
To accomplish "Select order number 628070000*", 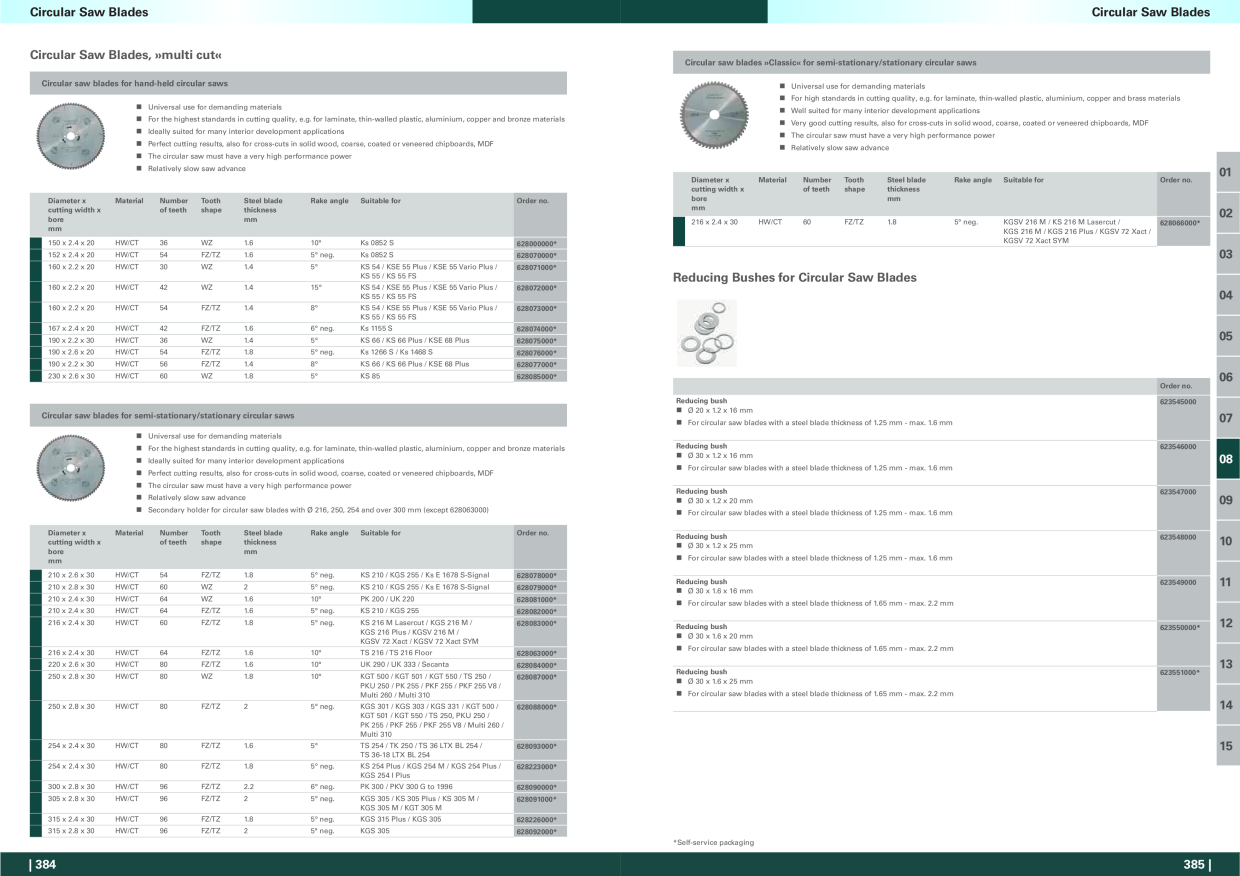I will click(536, 256).
